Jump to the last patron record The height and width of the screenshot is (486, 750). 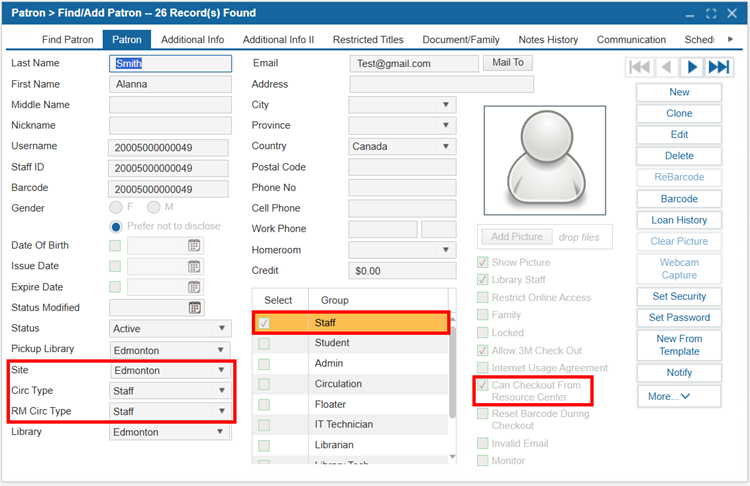tap(719, 67)
